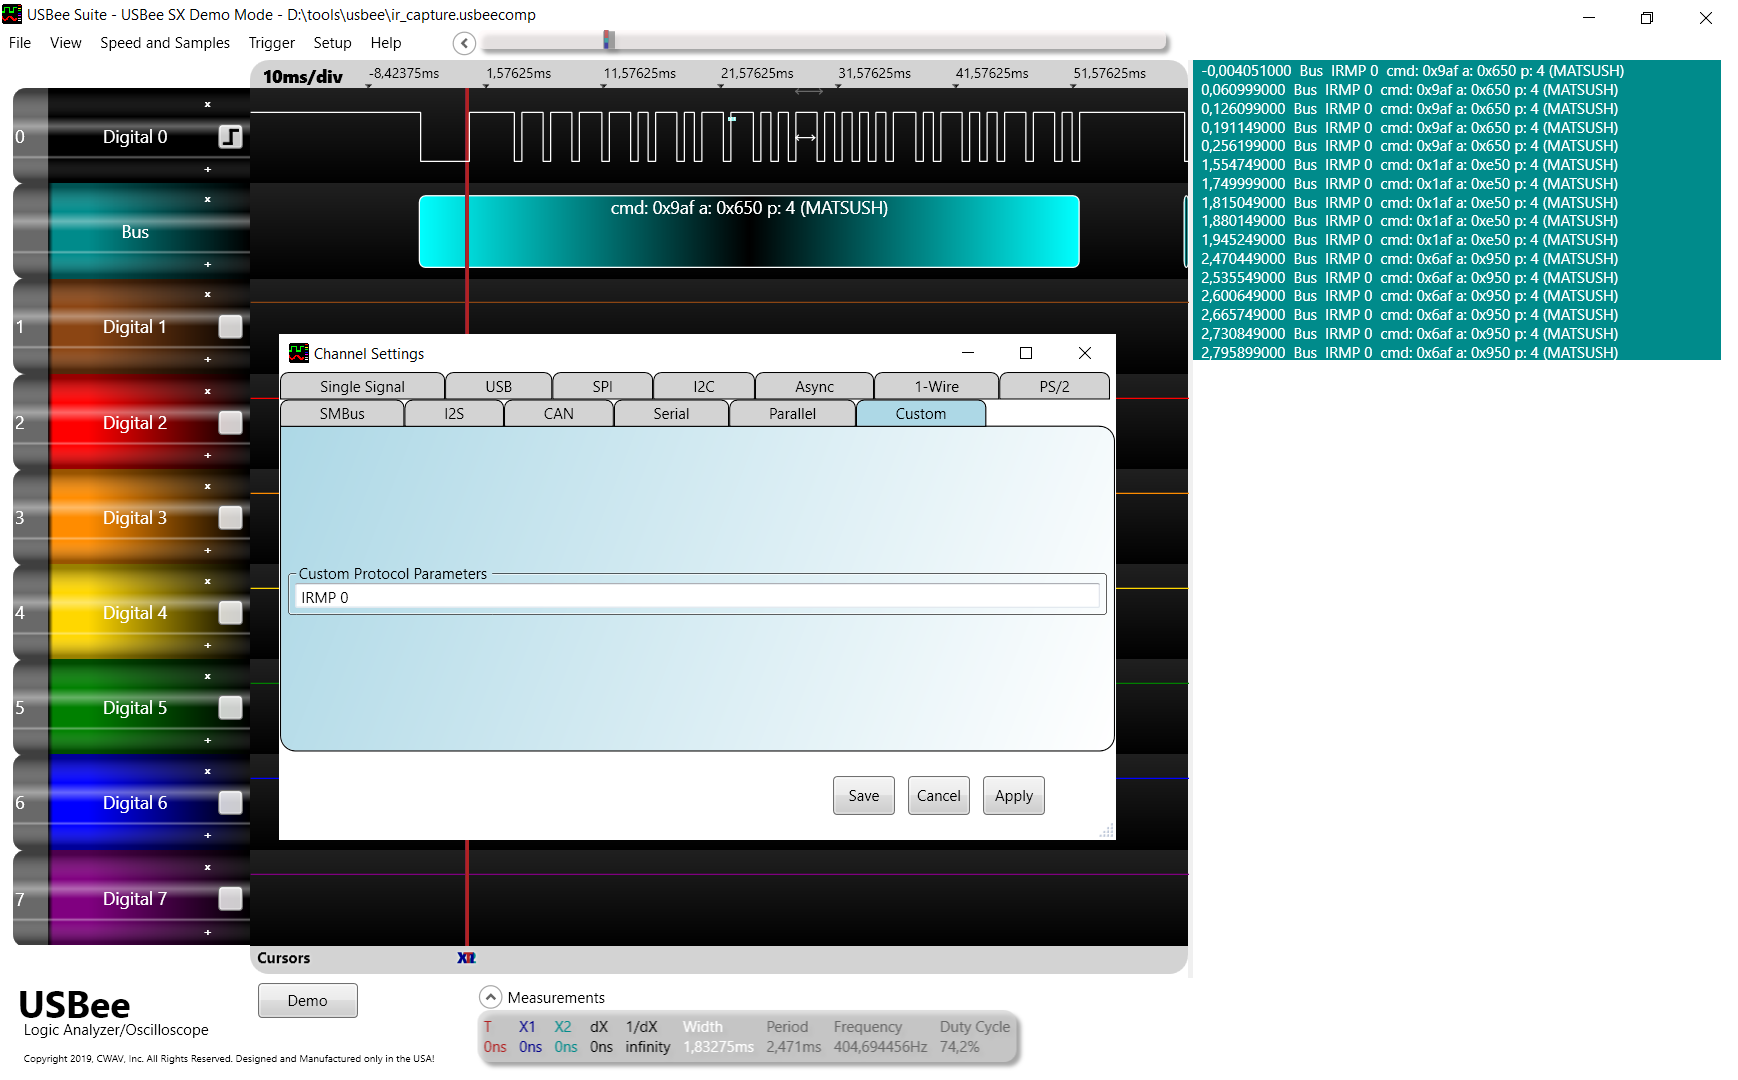Click the overview bar position marker

click(608, 40)
